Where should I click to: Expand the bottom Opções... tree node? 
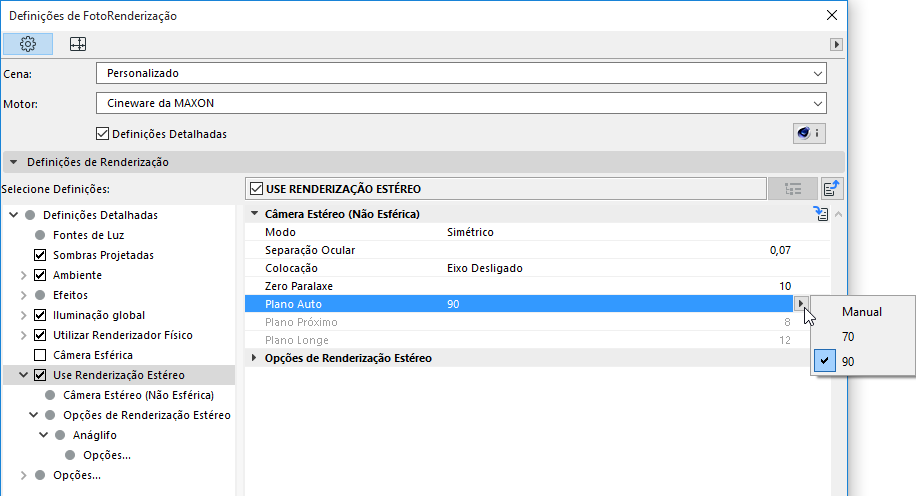[23, 475]
